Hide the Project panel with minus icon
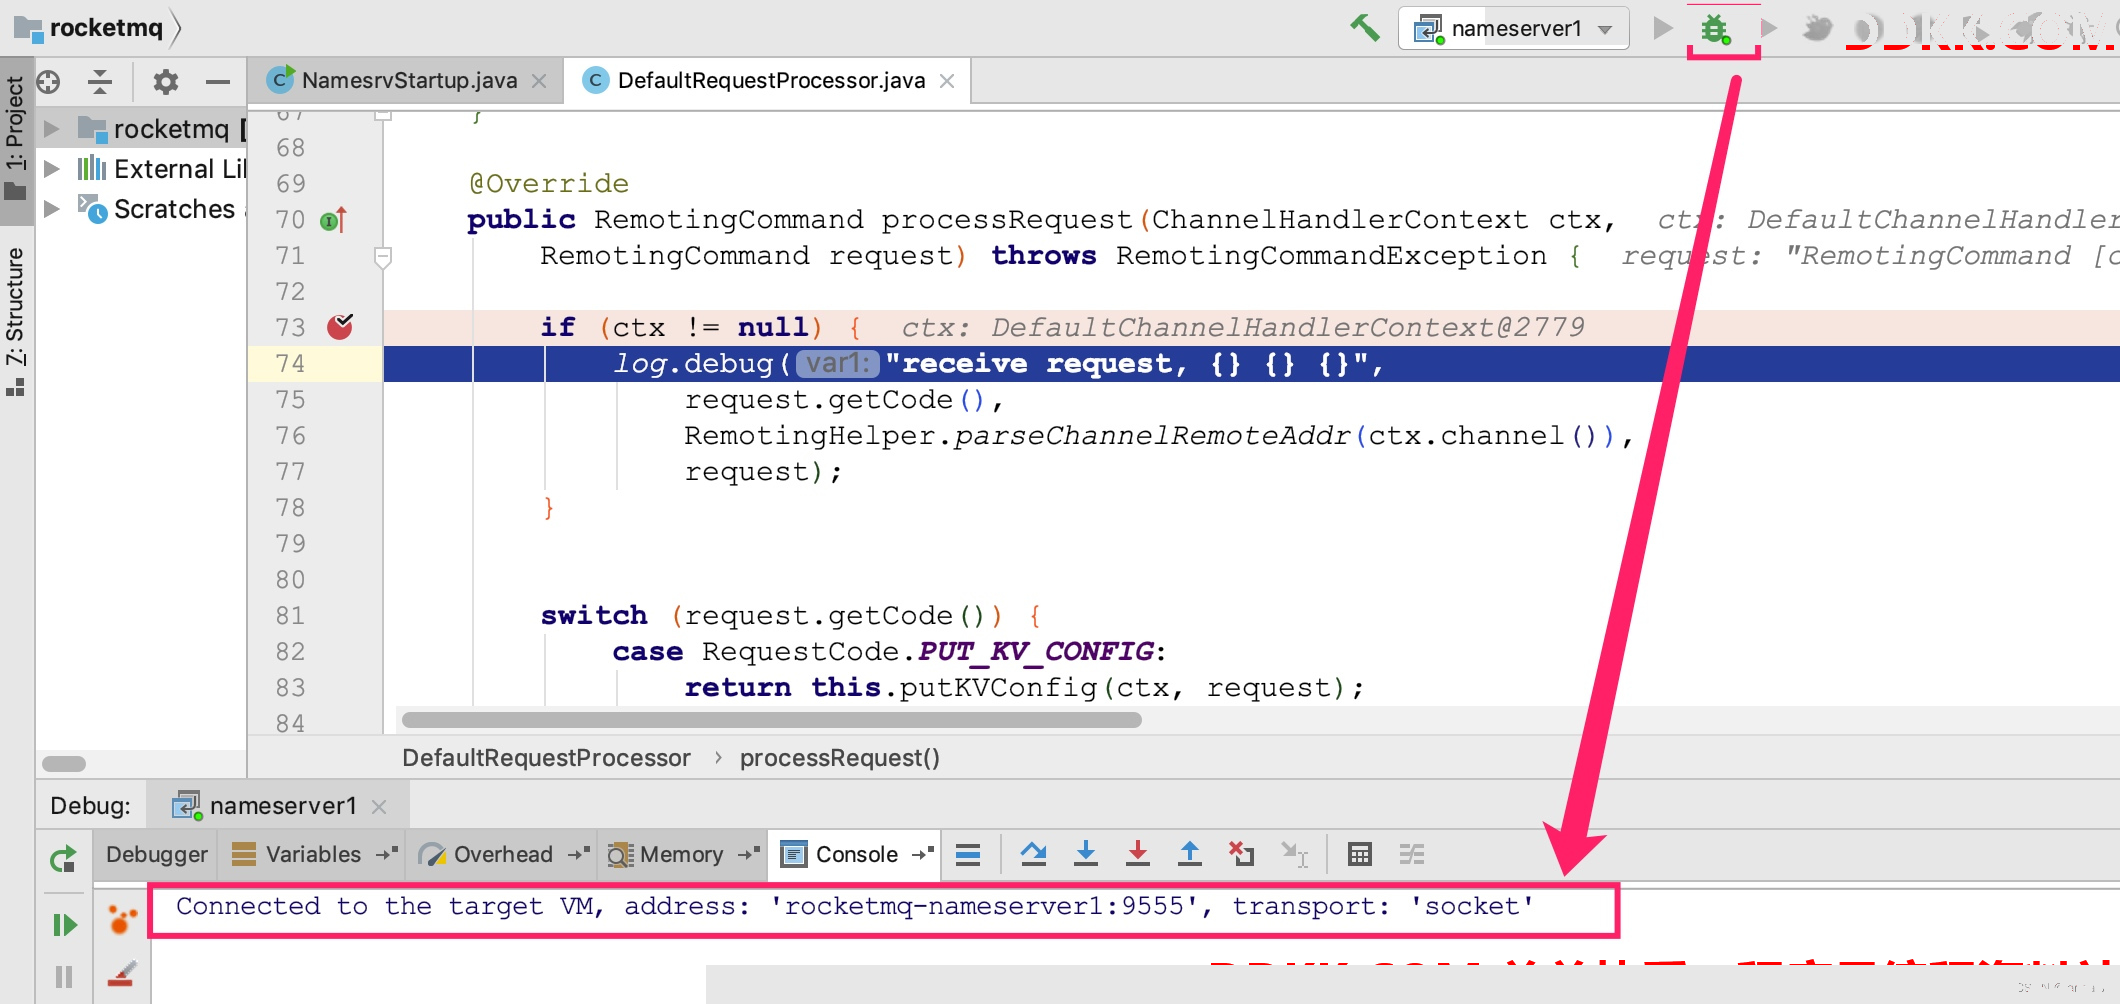 217,82
